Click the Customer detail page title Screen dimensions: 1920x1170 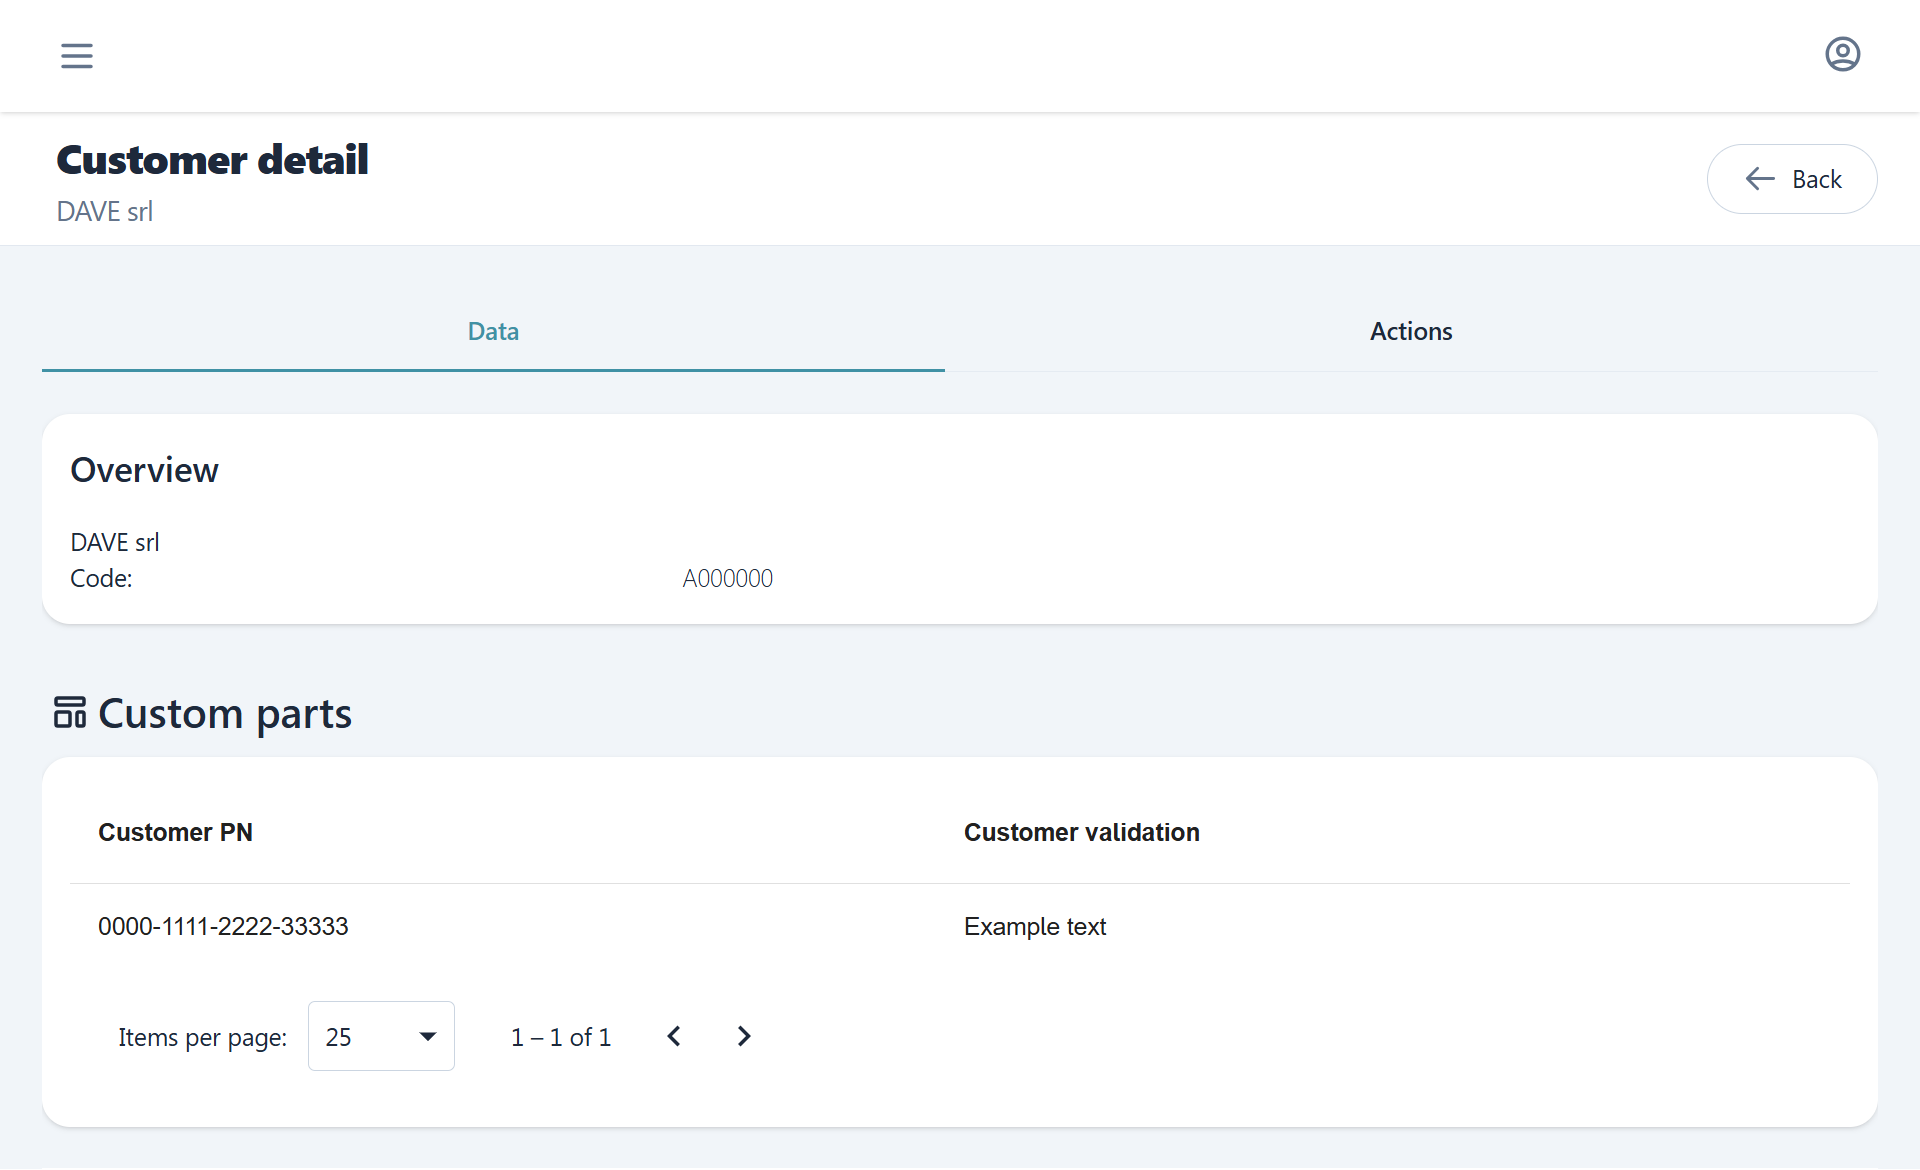tap(212, 160)
